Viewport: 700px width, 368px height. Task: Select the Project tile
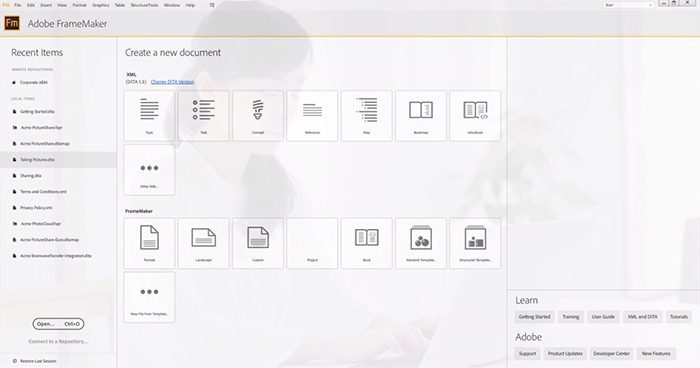[x=312, y=243]
